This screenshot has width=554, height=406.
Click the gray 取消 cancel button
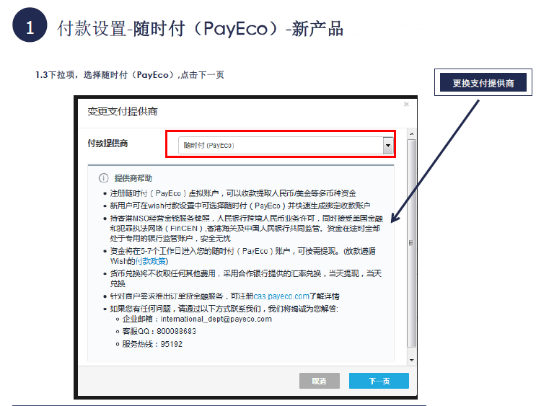[319, 381]
